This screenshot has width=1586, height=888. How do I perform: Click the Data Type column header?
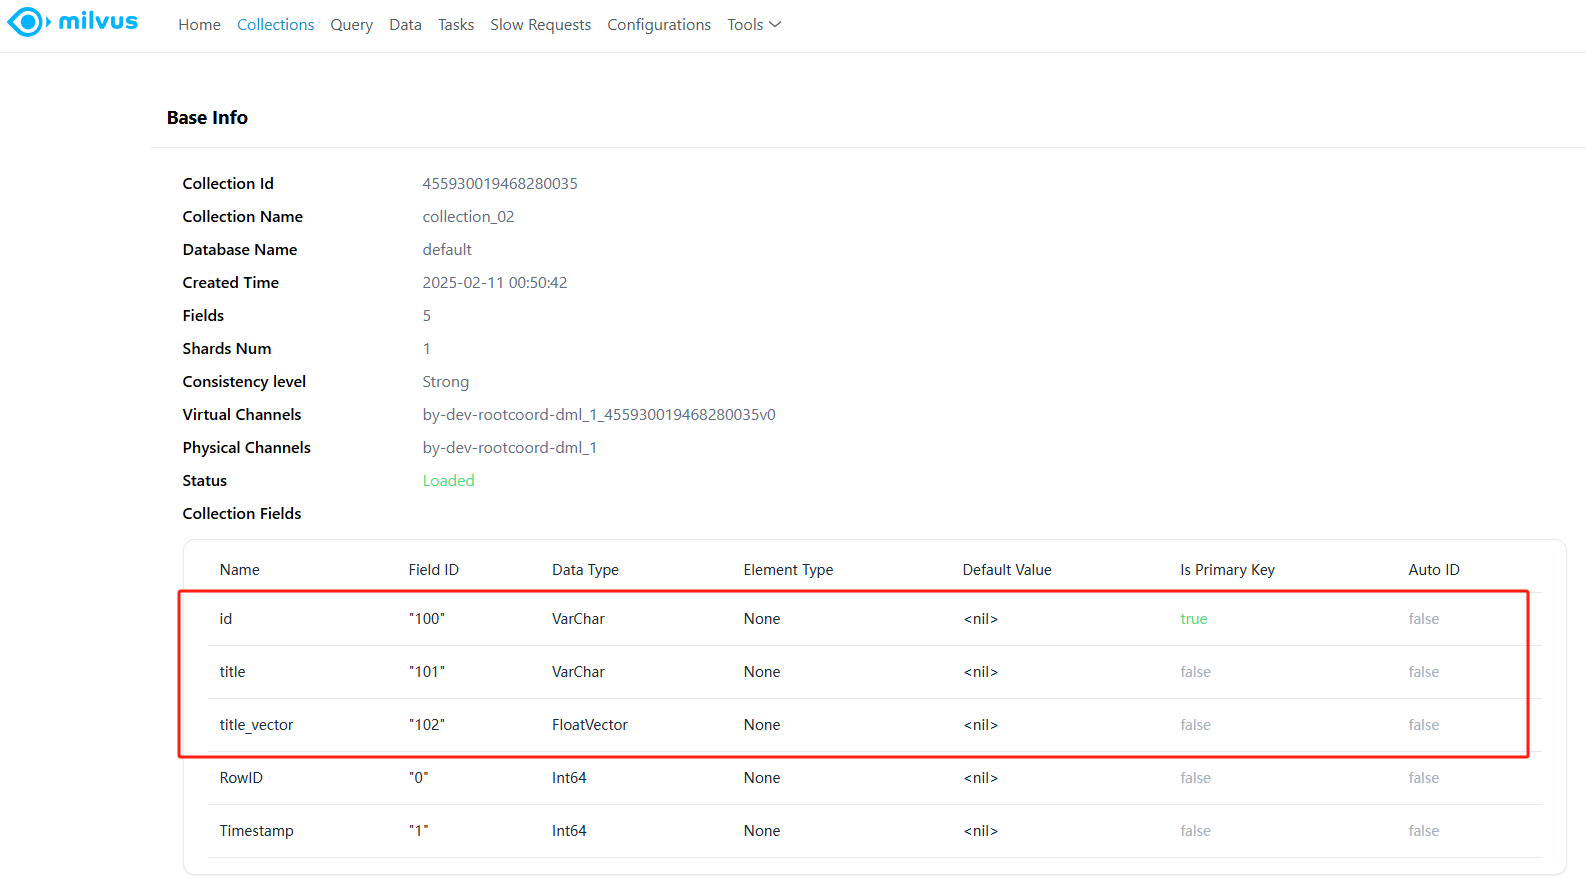(585, 570)
